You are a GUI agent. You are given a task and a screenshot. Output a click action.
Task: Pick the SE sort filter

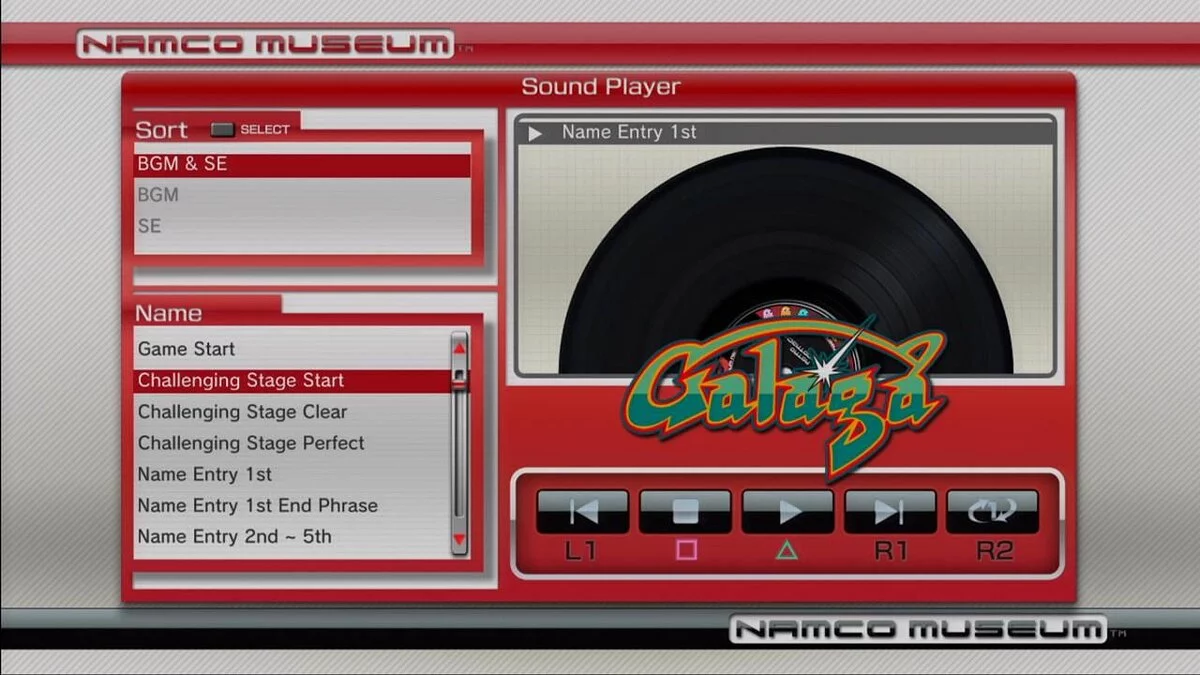pos(302,226)
